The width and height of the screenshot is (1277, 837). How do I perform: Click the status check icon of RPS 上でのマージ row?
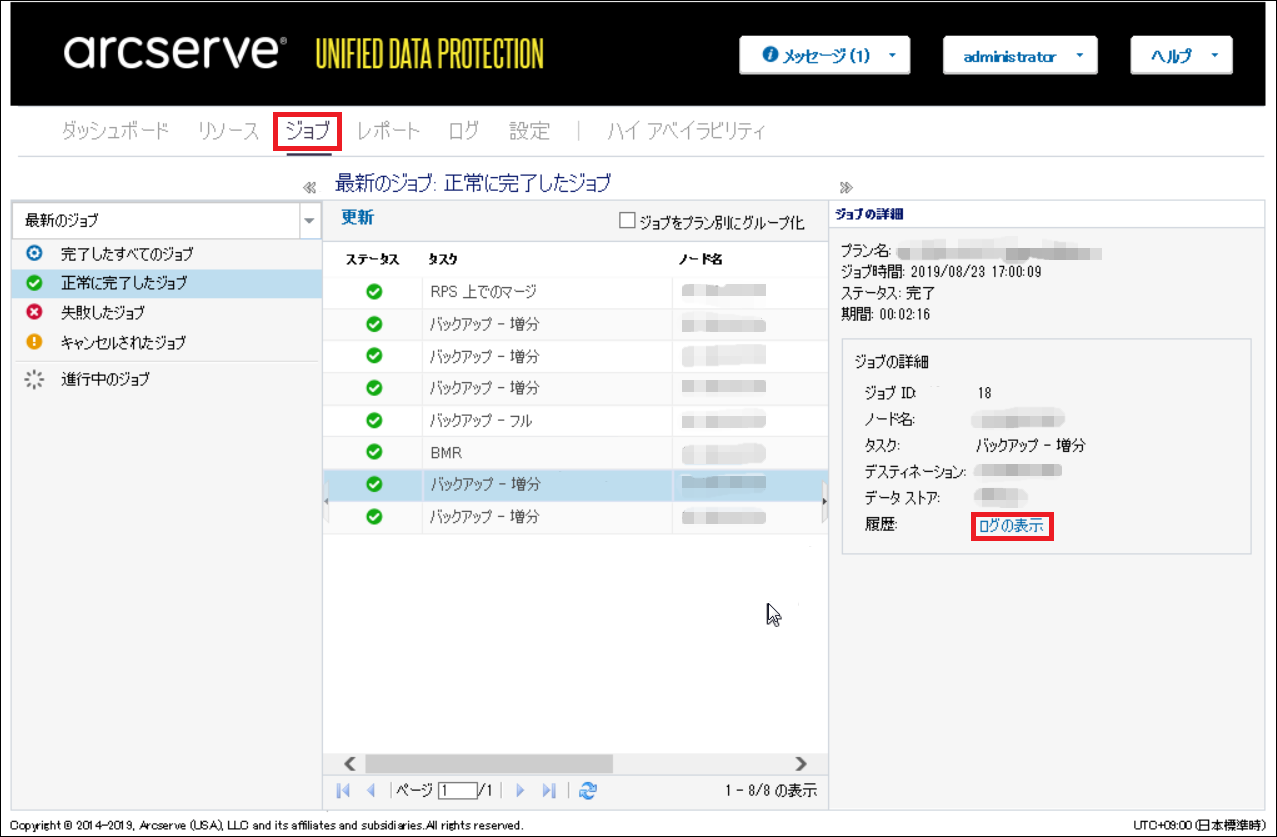(374, 292)
